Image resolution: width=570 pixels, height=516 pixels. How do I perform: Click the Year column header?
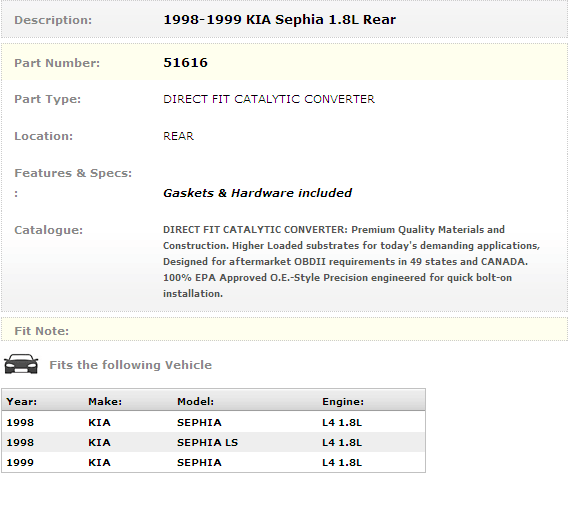21,401
